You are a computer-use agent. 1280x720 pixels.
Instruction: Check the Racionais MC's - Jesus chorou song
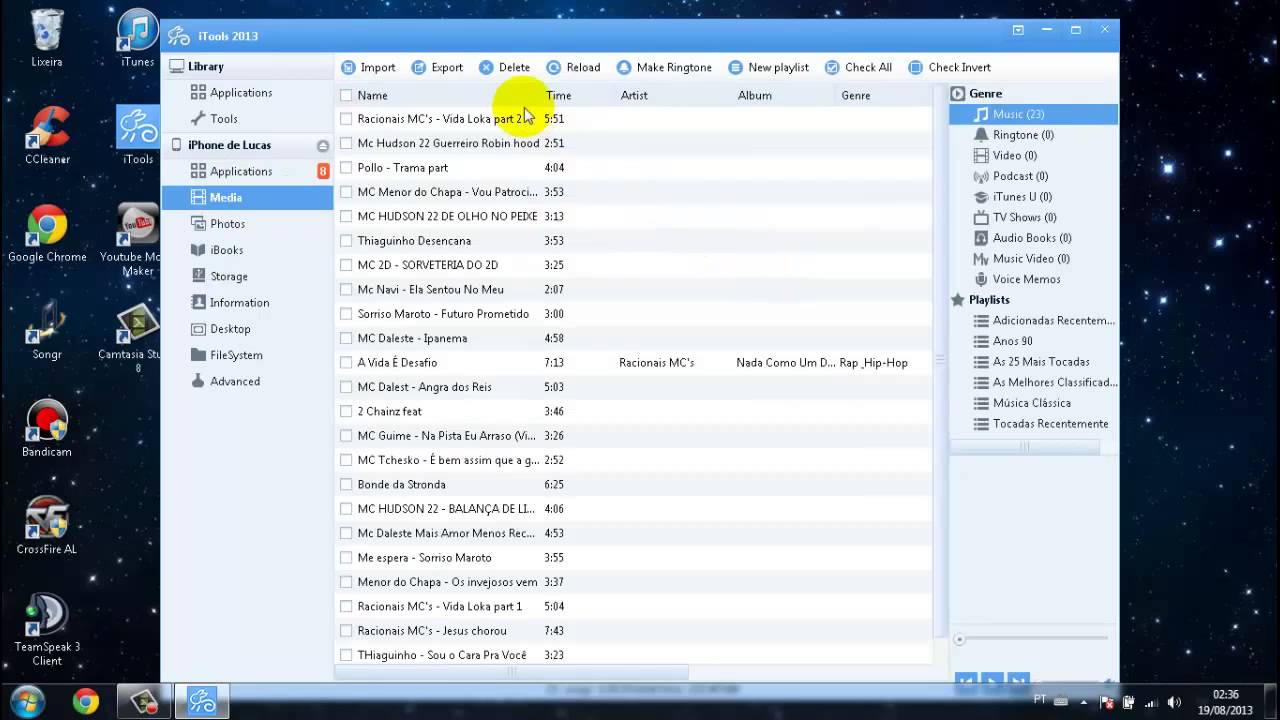coord(346,631)
